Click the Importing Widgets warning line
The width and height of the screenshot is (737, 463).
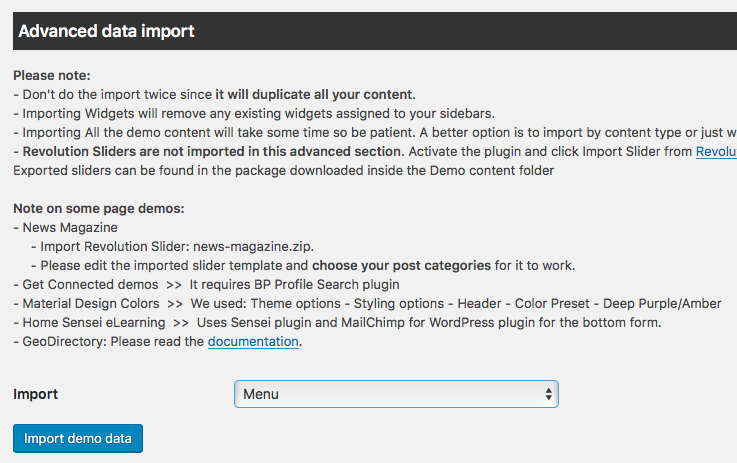pyautogui.click(x=254, y=114)
